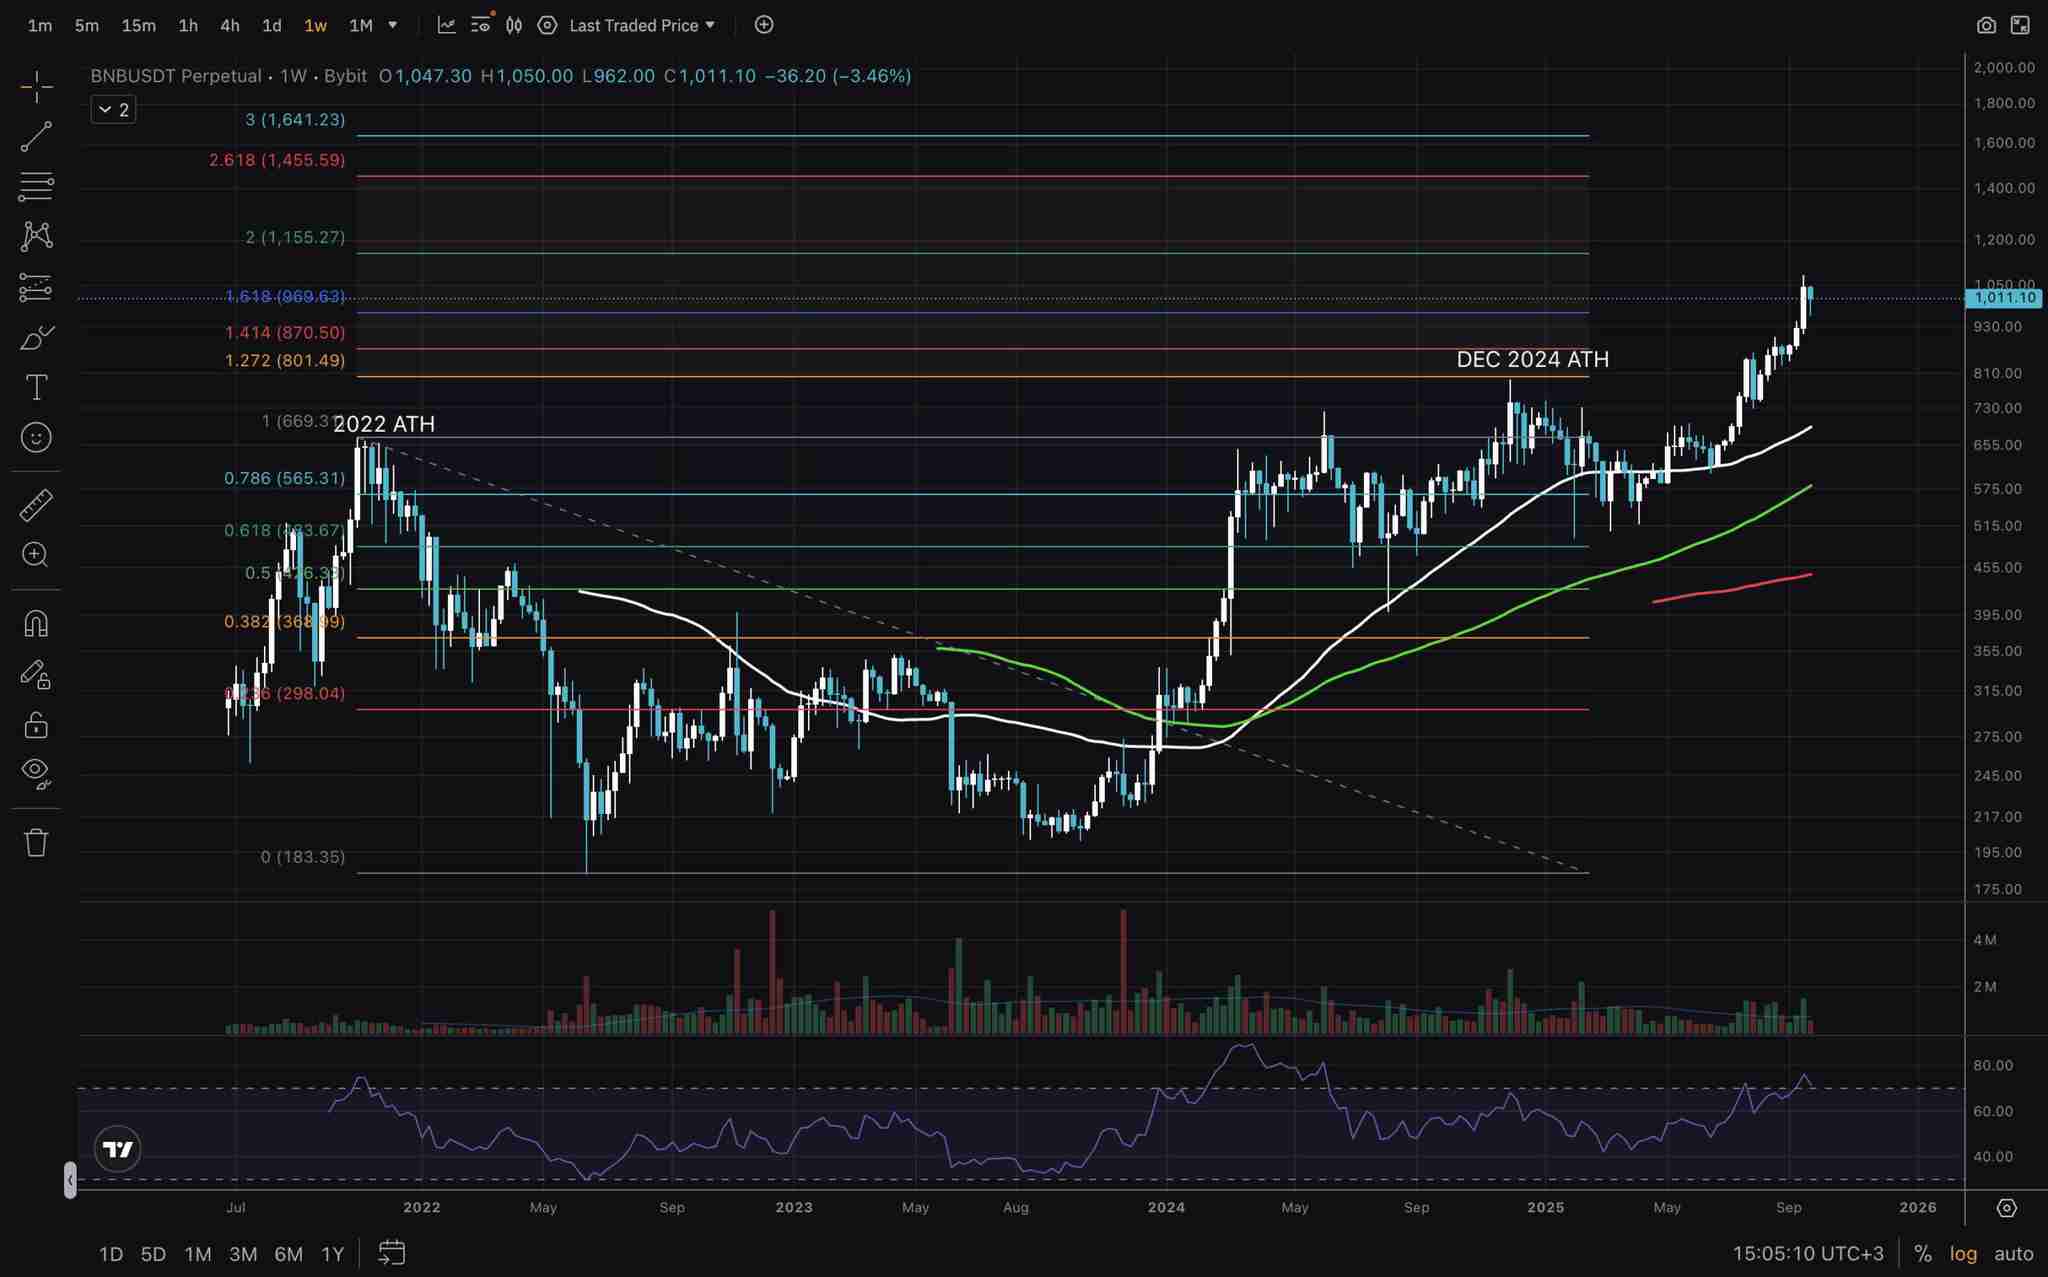Select the text annotation tool
The width and height of the screenshot is (2048, 1277).
pyautogui.click(x=36, y=387)
